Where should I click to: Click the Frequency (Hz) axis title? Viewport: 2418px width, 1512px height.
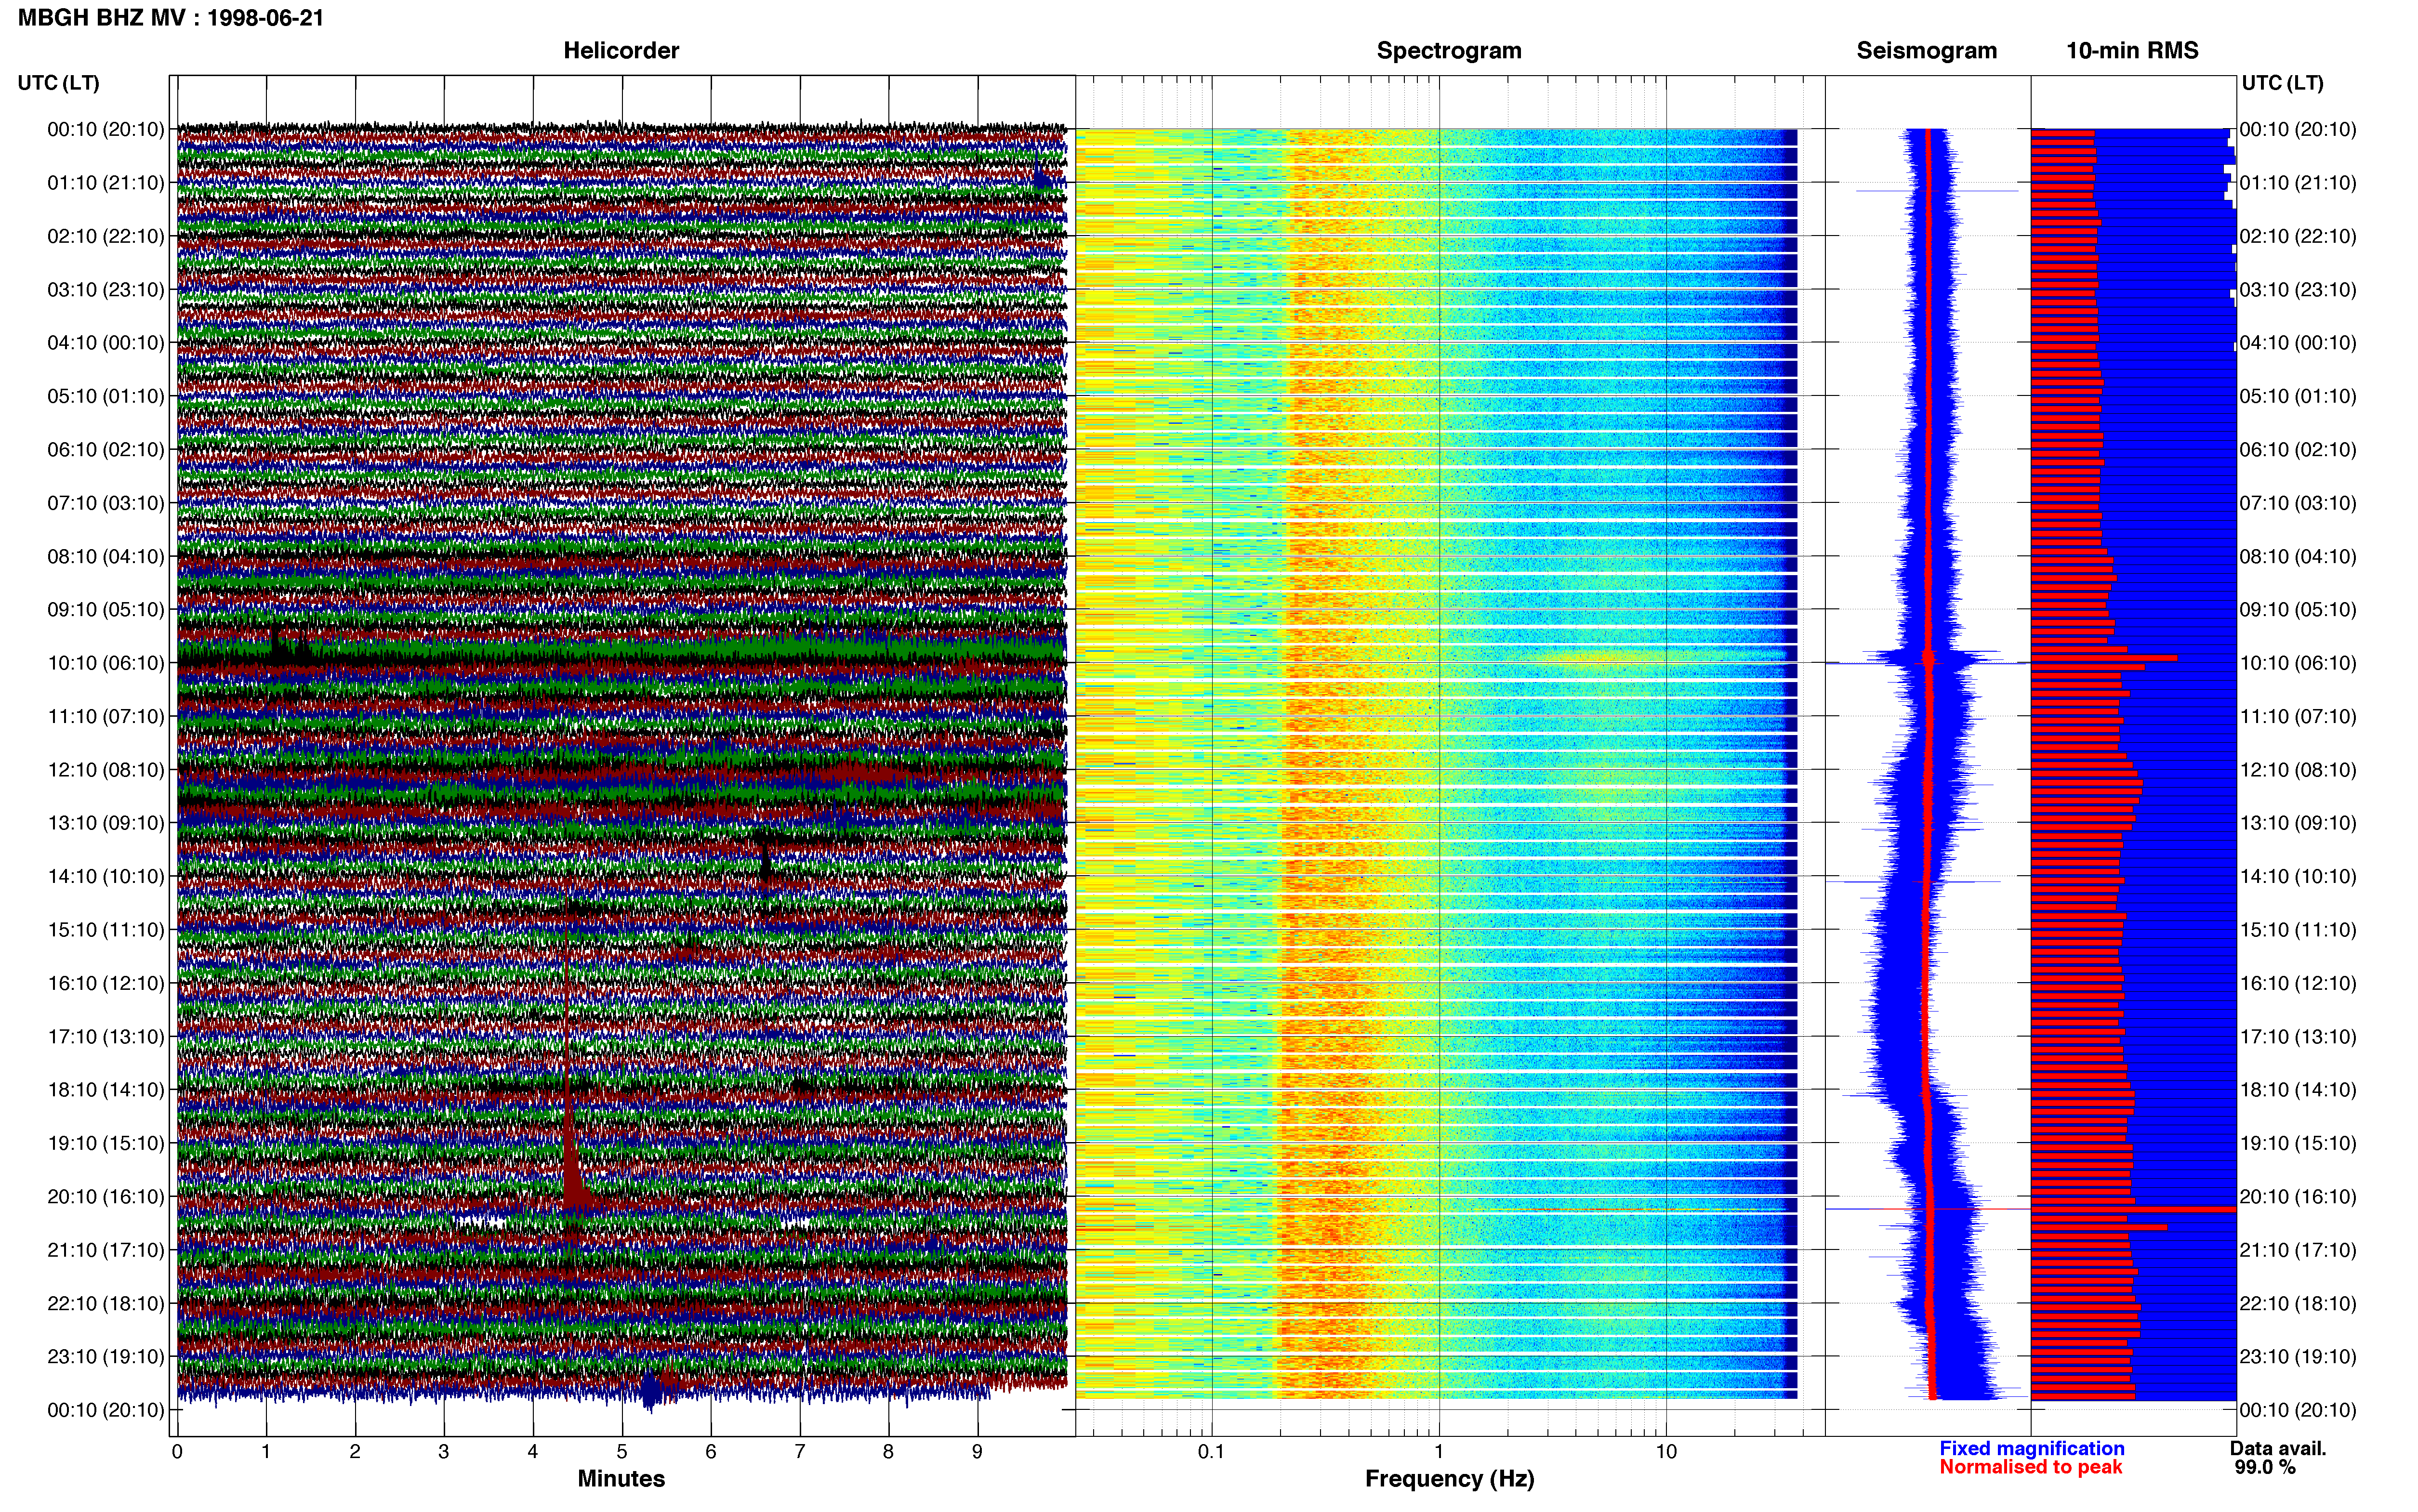1449,1479
